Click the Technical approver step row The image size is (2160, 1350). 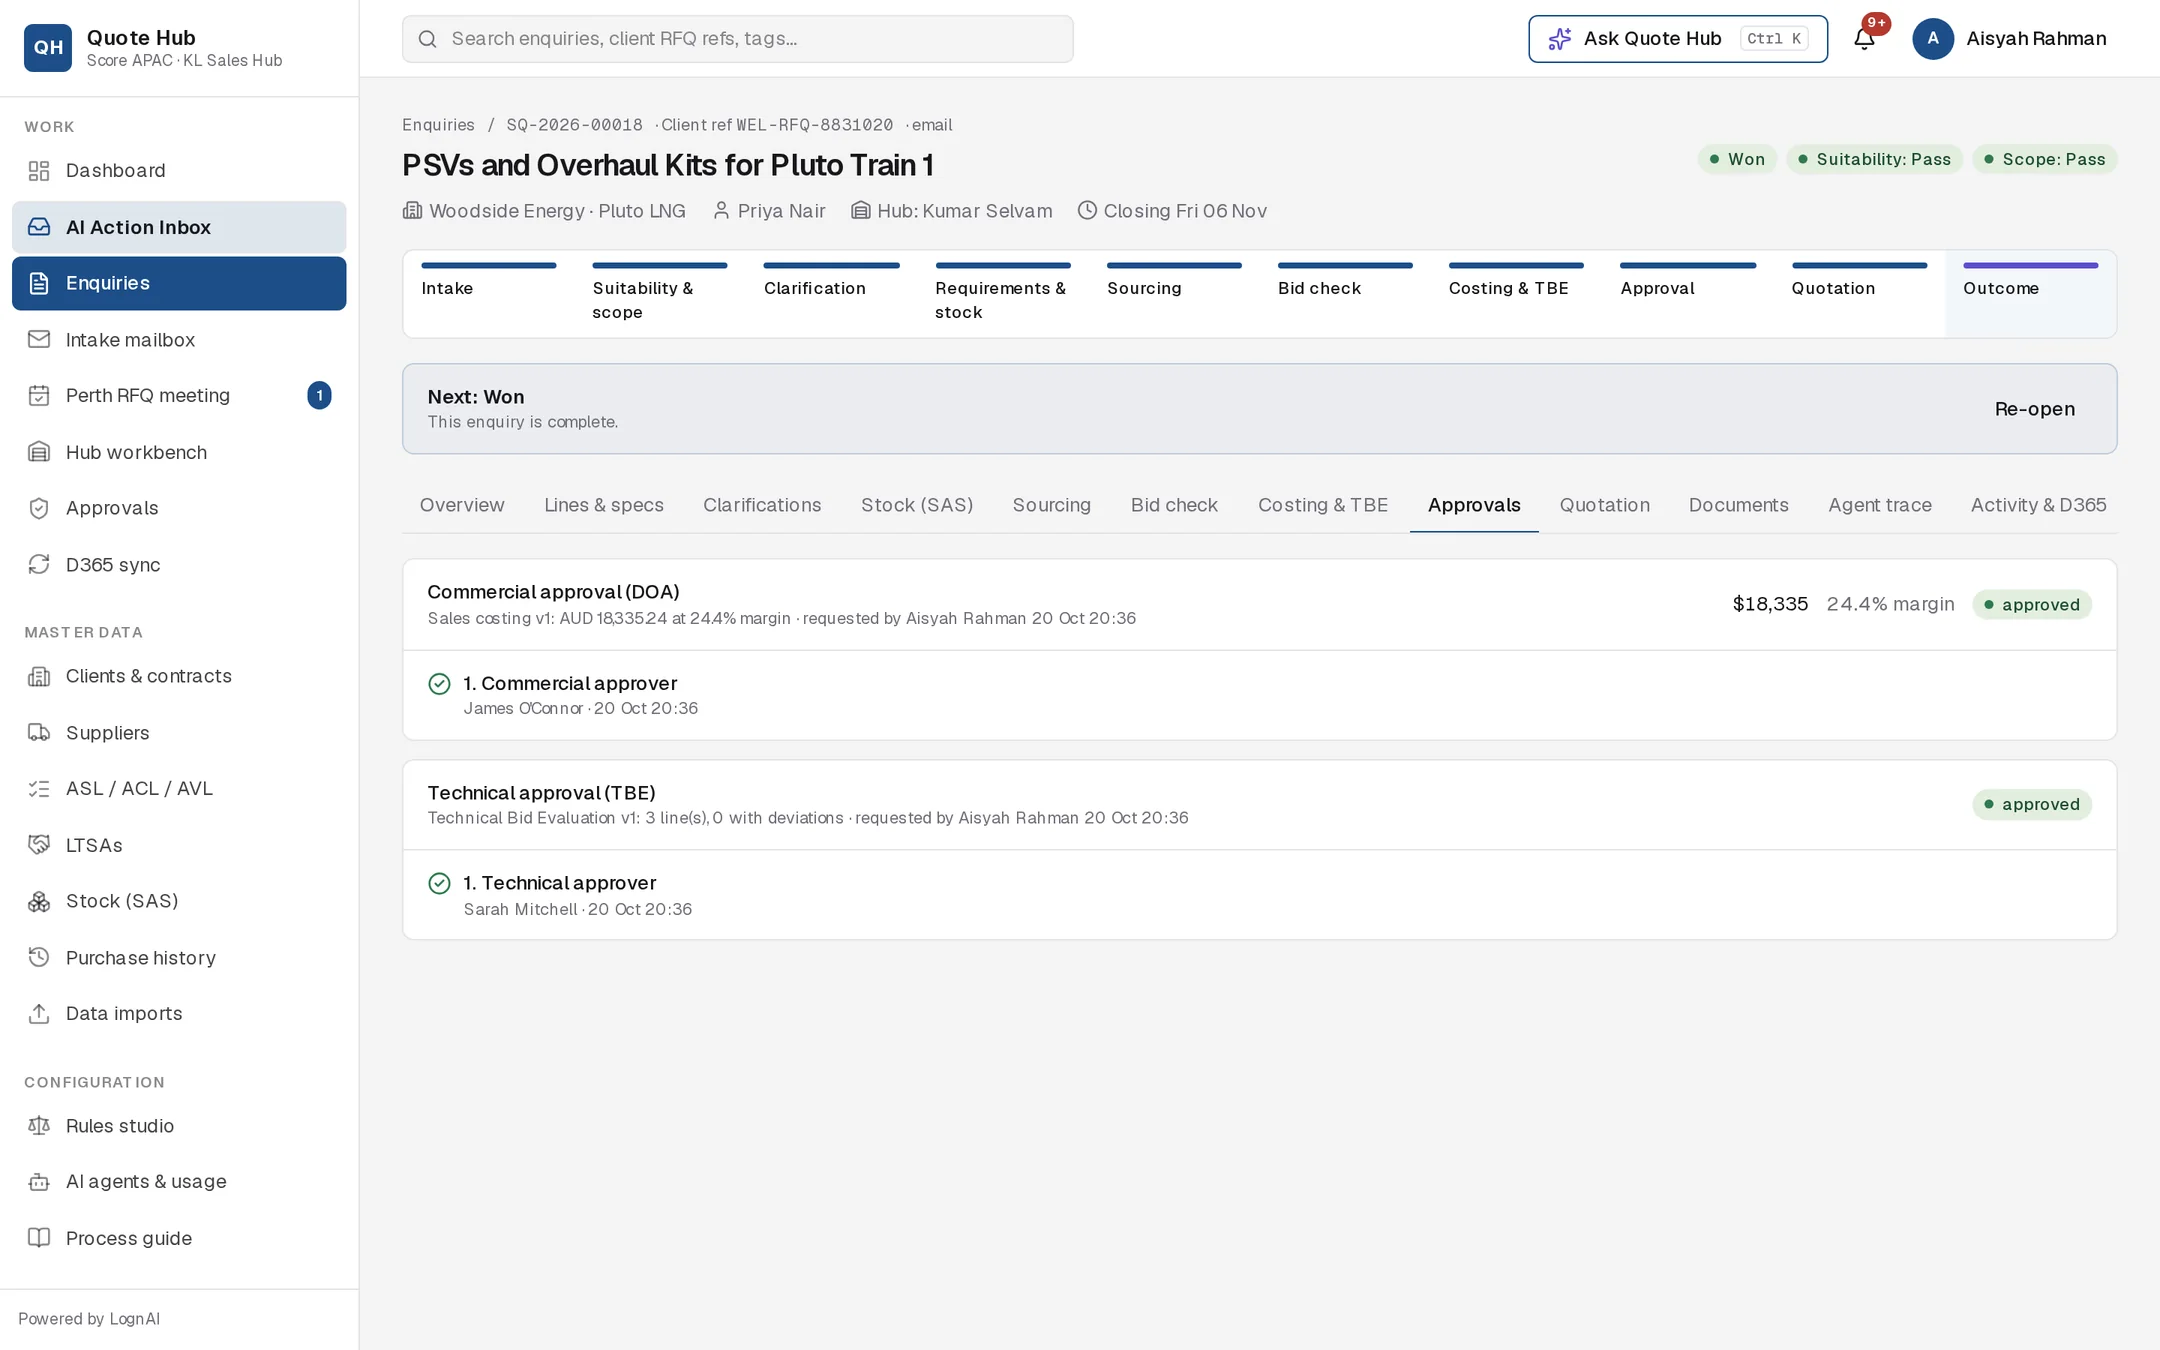point(1260,895)
